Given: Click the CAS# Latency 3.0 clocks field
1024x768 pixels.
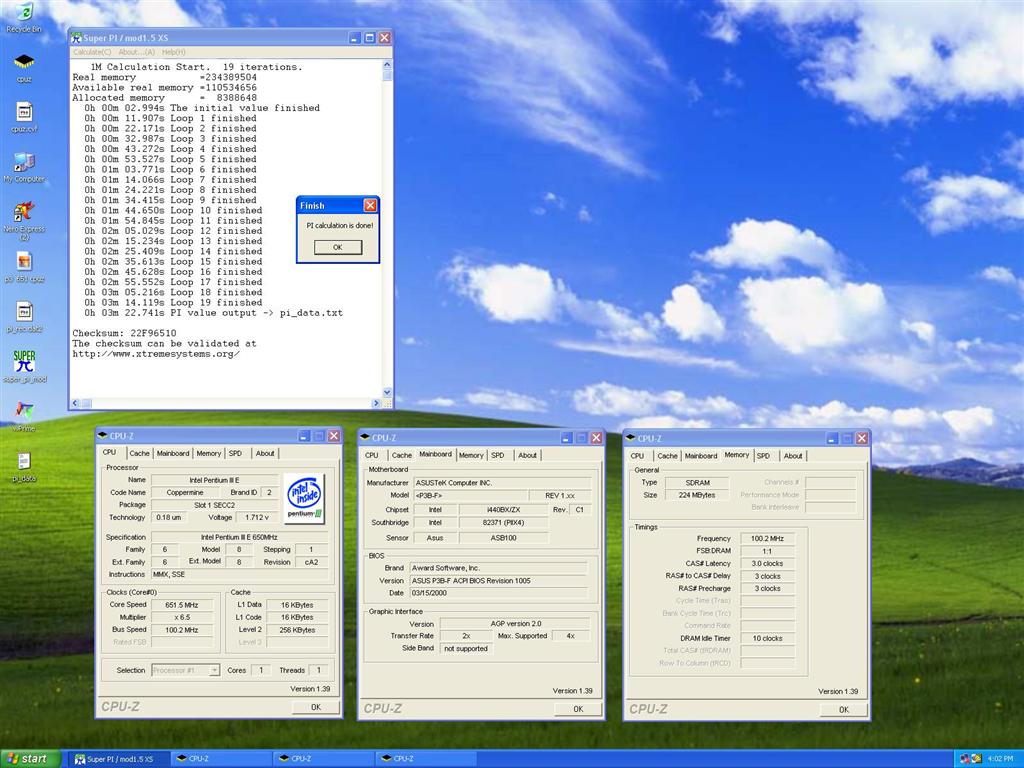Looking at the screenshot, I should tap(767, 564).
